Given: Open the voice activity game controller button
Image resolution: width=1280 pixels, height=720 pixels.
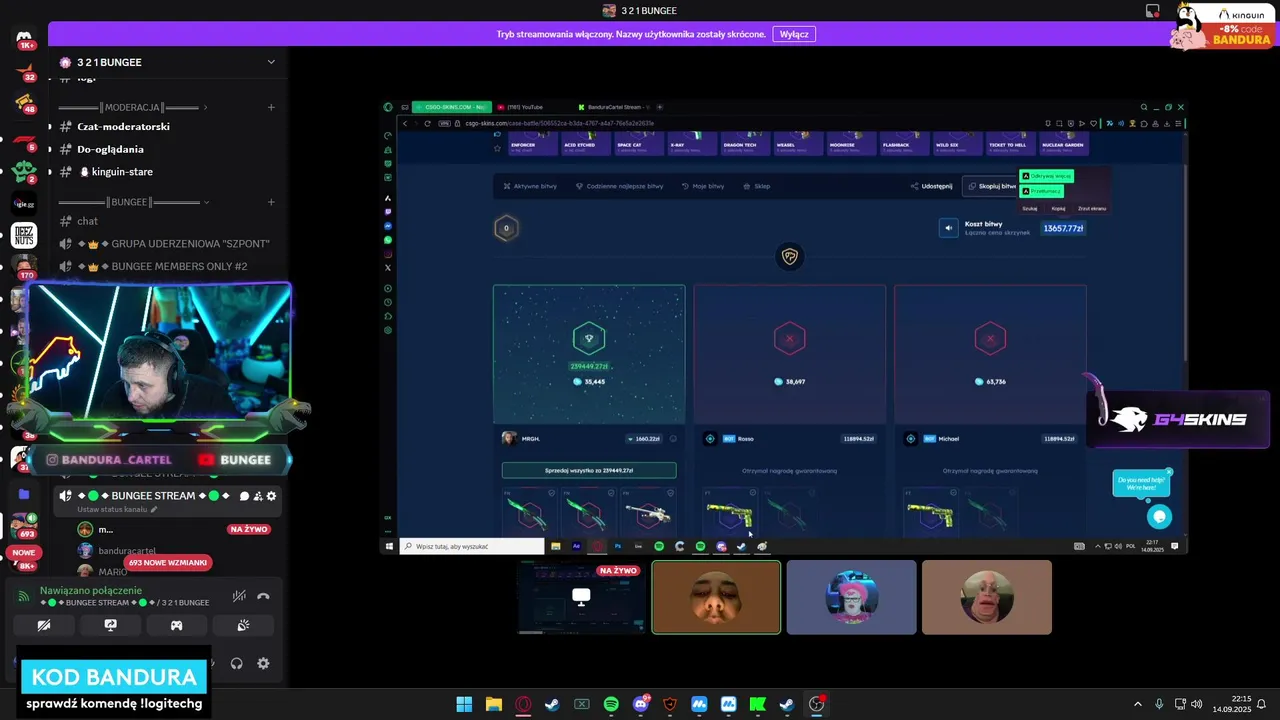Looking at the screenshot, I should (176, 625).
